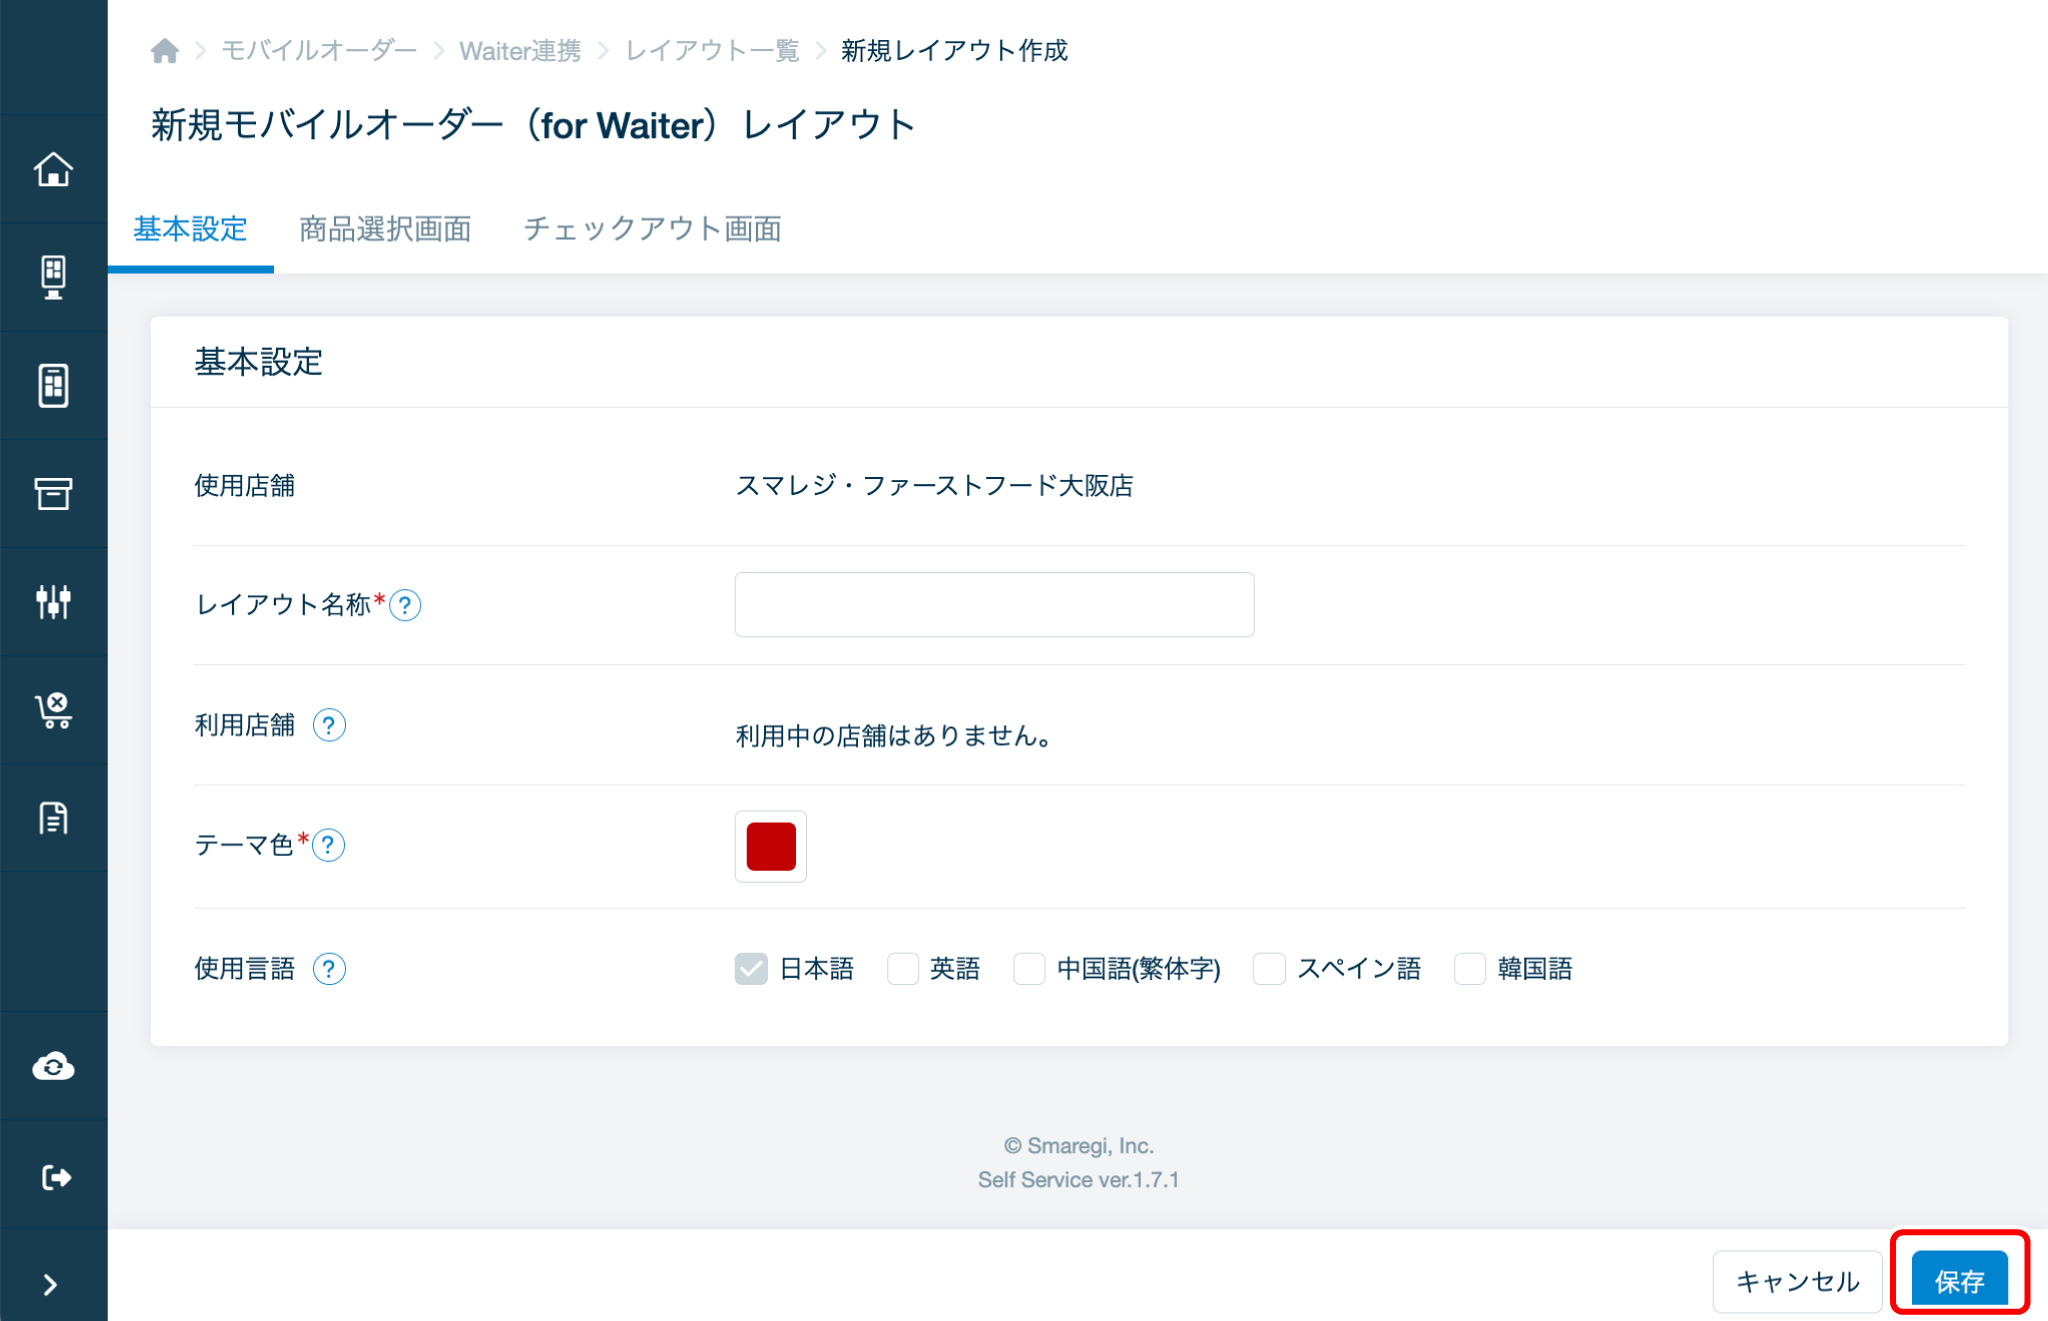Image resolution: width=2048 pixels, height=1321 pixels.
Task: Click the cart cancel sidebar icon
Action: point(53,710)
